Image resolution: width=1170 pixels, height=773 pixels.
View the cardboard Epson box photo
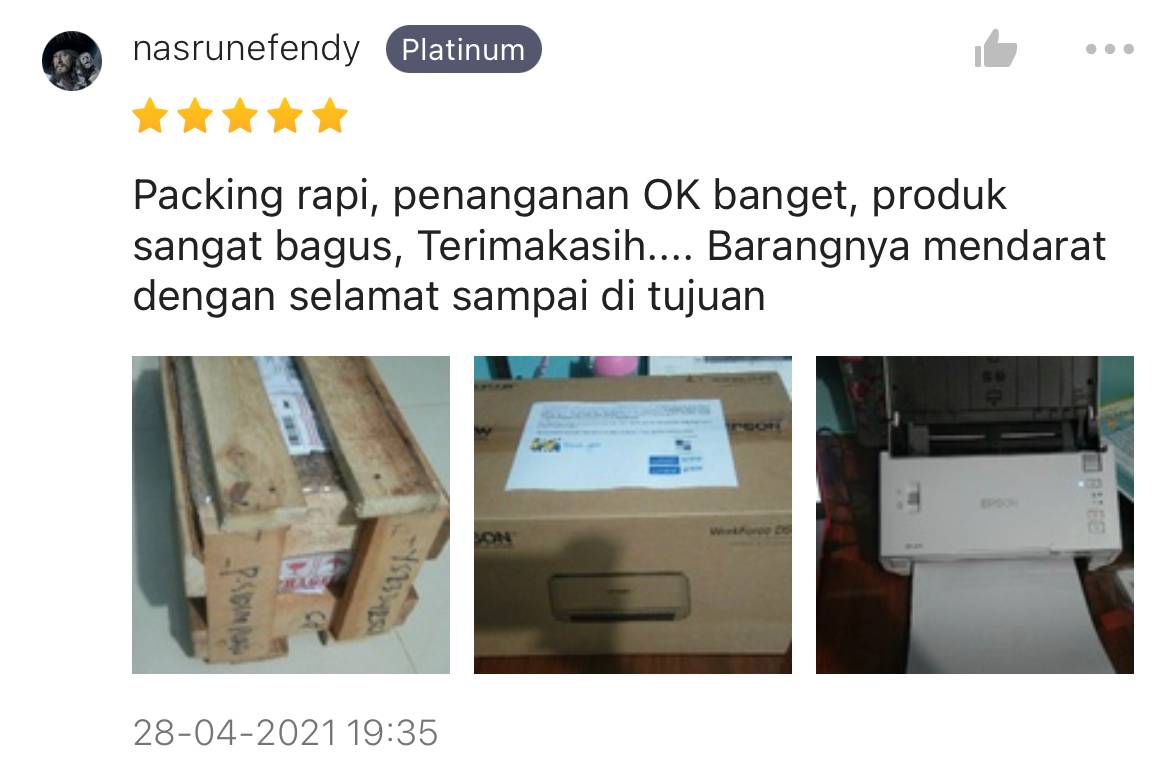tap(633, 515)
